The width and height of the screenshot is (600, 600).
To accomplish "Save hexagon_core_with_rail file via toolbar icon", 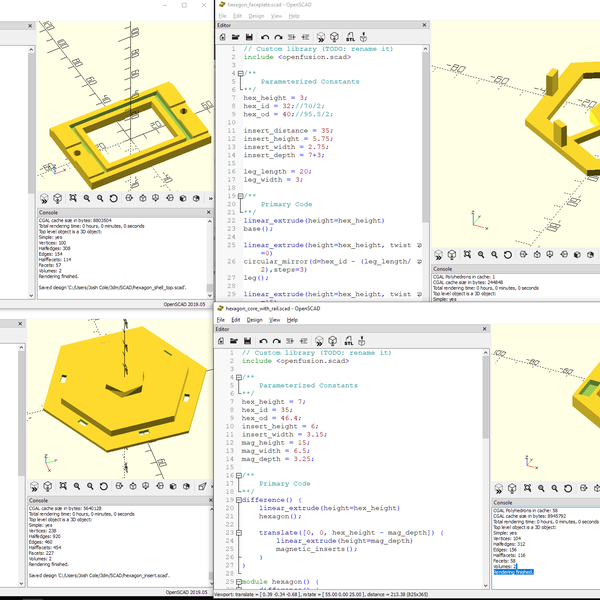I will point(247,341).
